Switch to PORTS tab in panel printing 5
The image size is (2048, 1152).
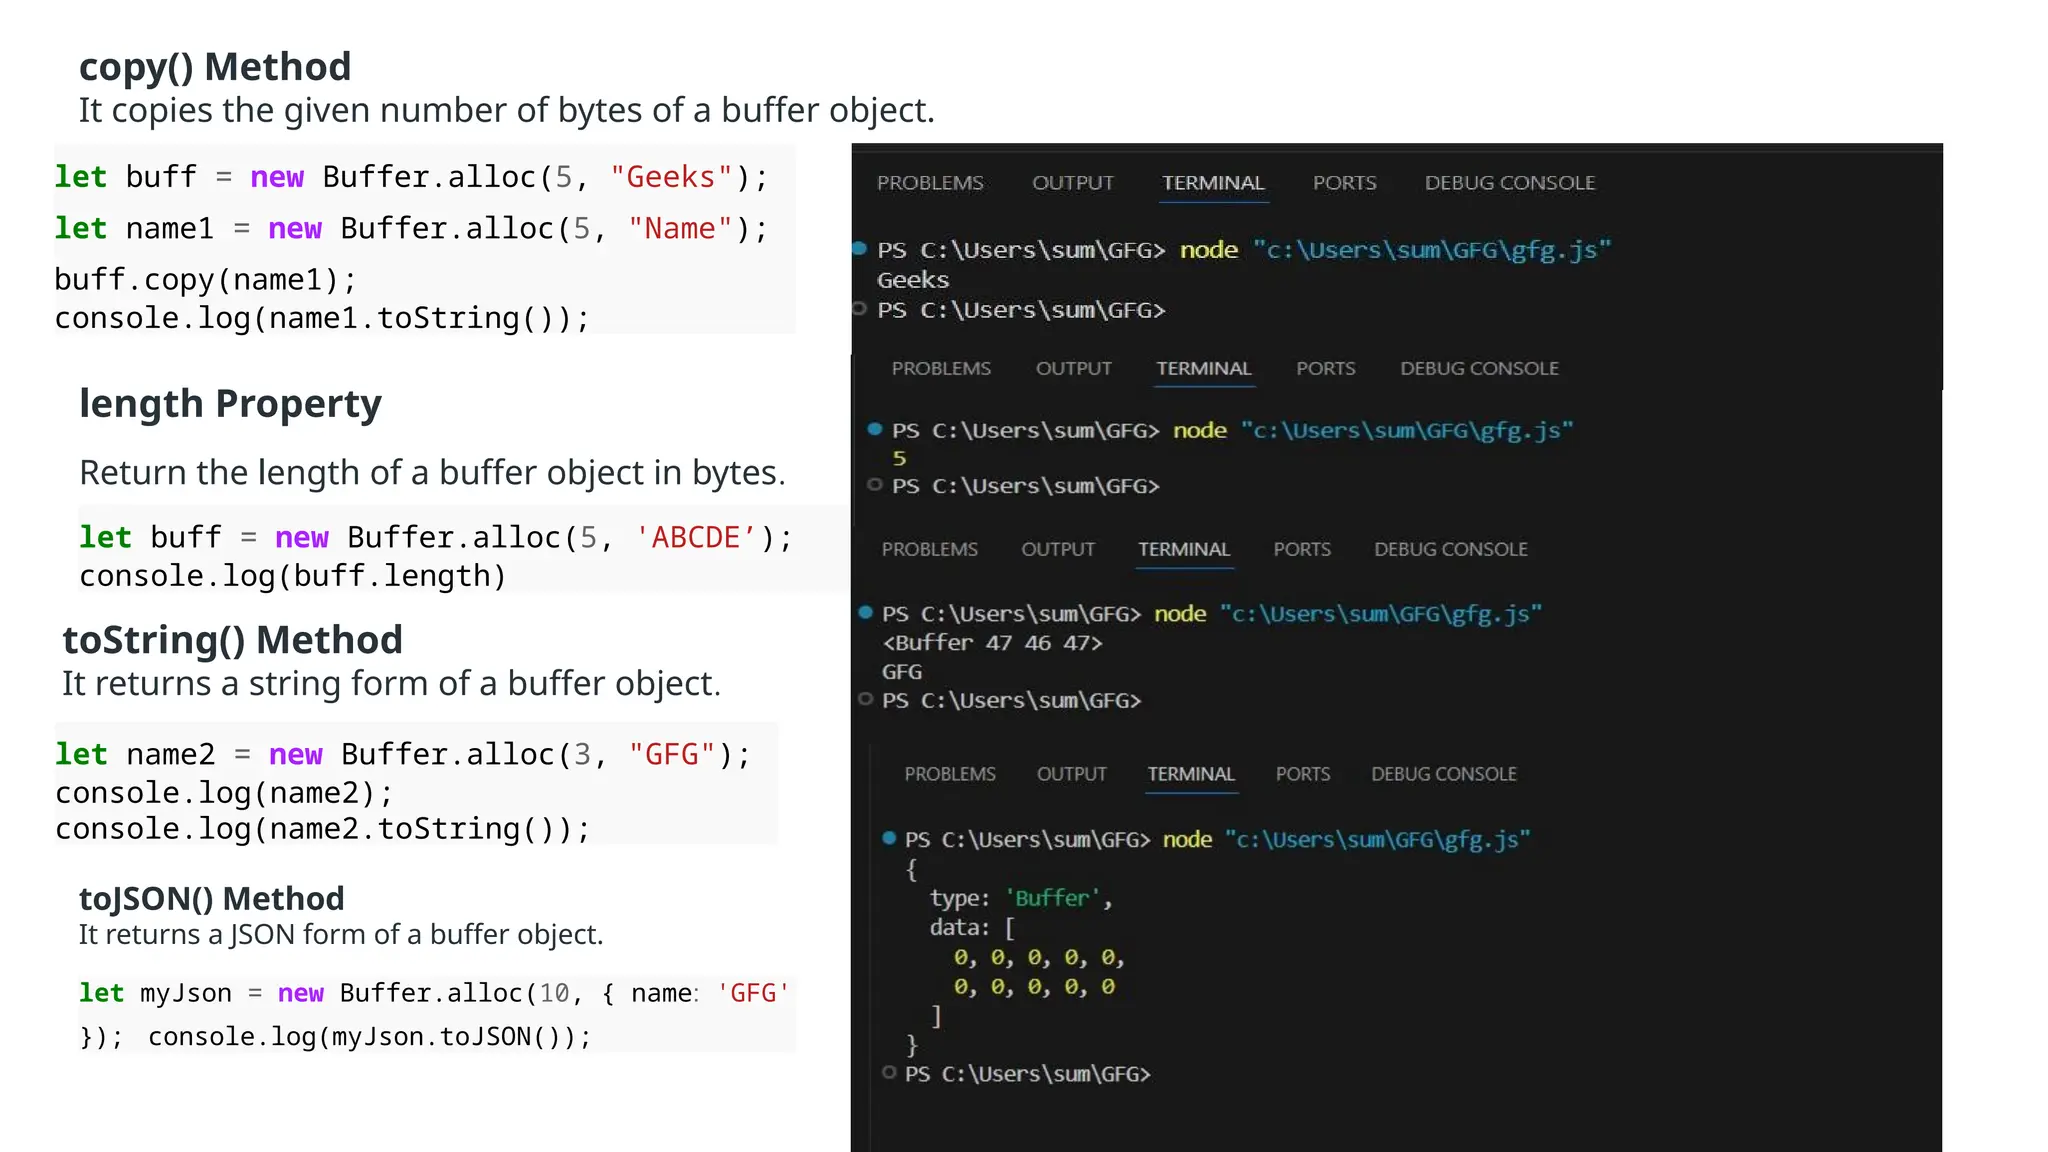(1326, 368)
